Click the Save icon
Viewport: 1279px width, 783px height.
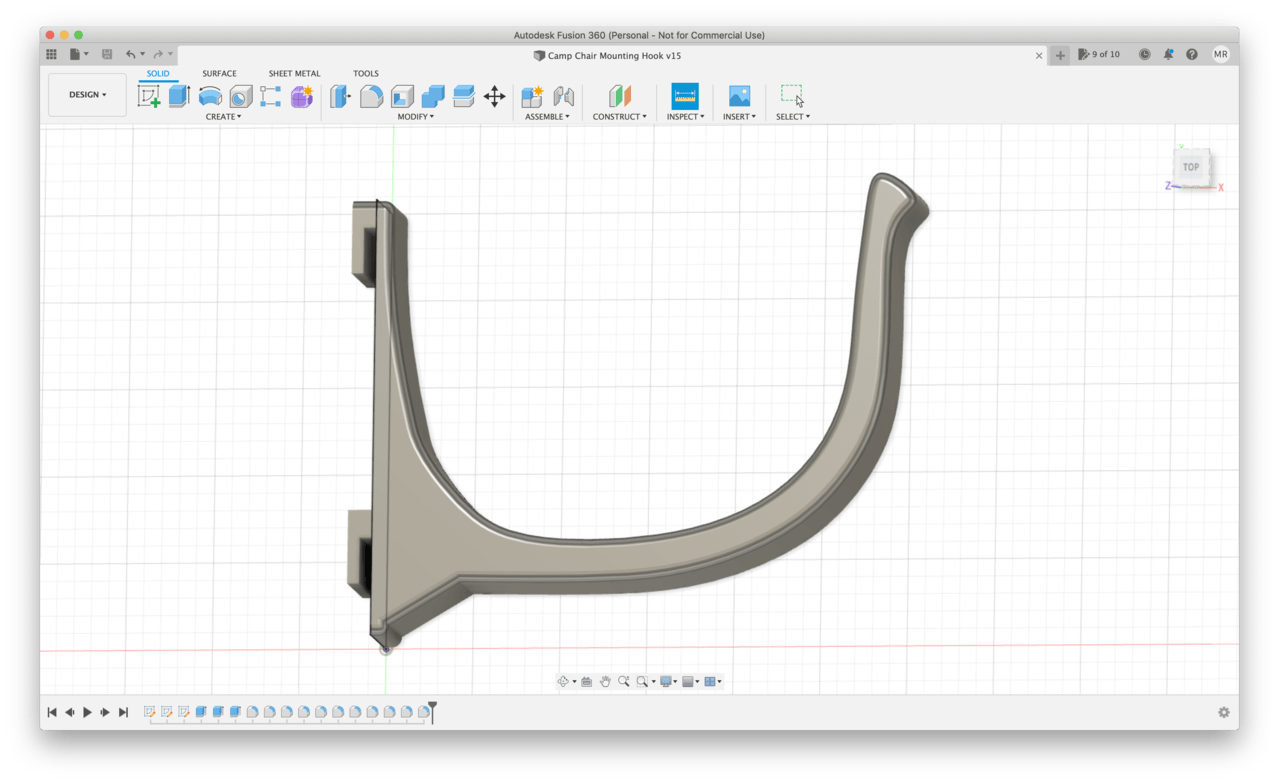[107, 54]
